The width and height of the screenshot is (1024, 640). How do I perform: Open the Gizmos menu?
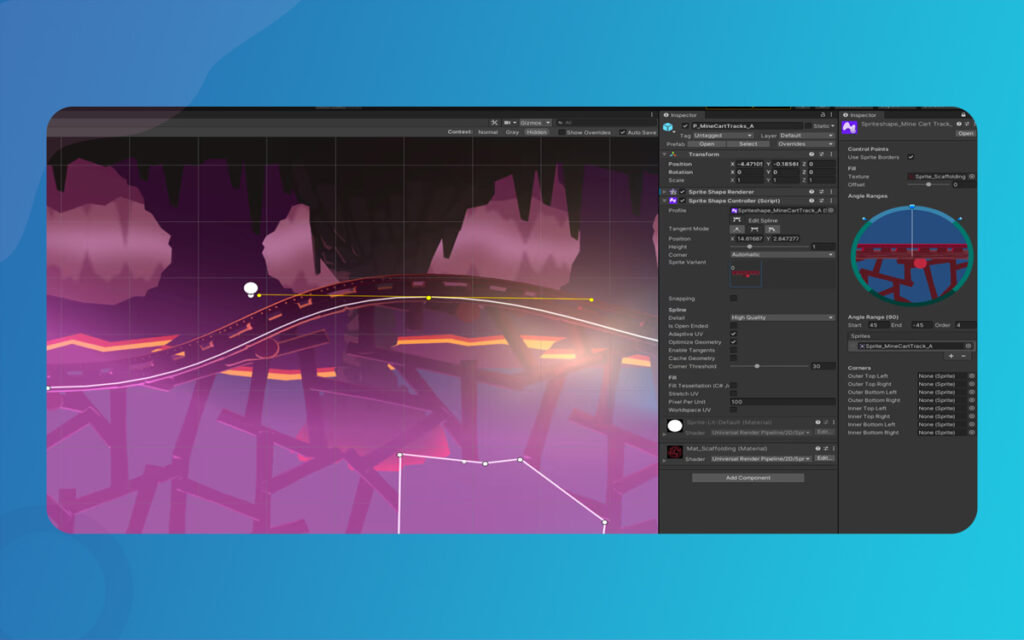point(535,121)
